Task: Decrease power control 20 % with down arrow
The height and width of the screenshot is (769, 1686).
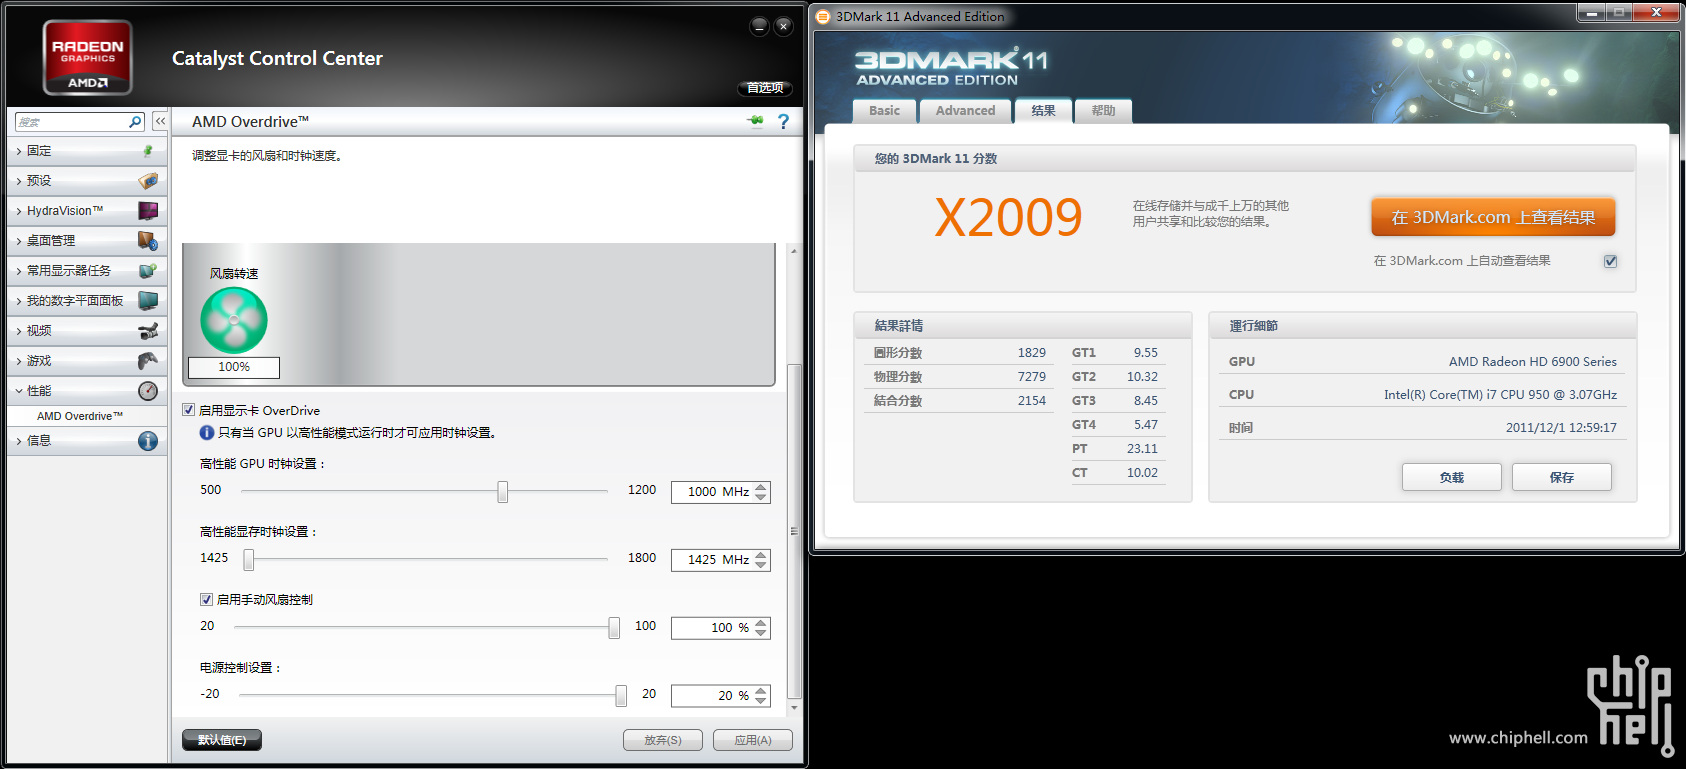Action: click(762, 700)
